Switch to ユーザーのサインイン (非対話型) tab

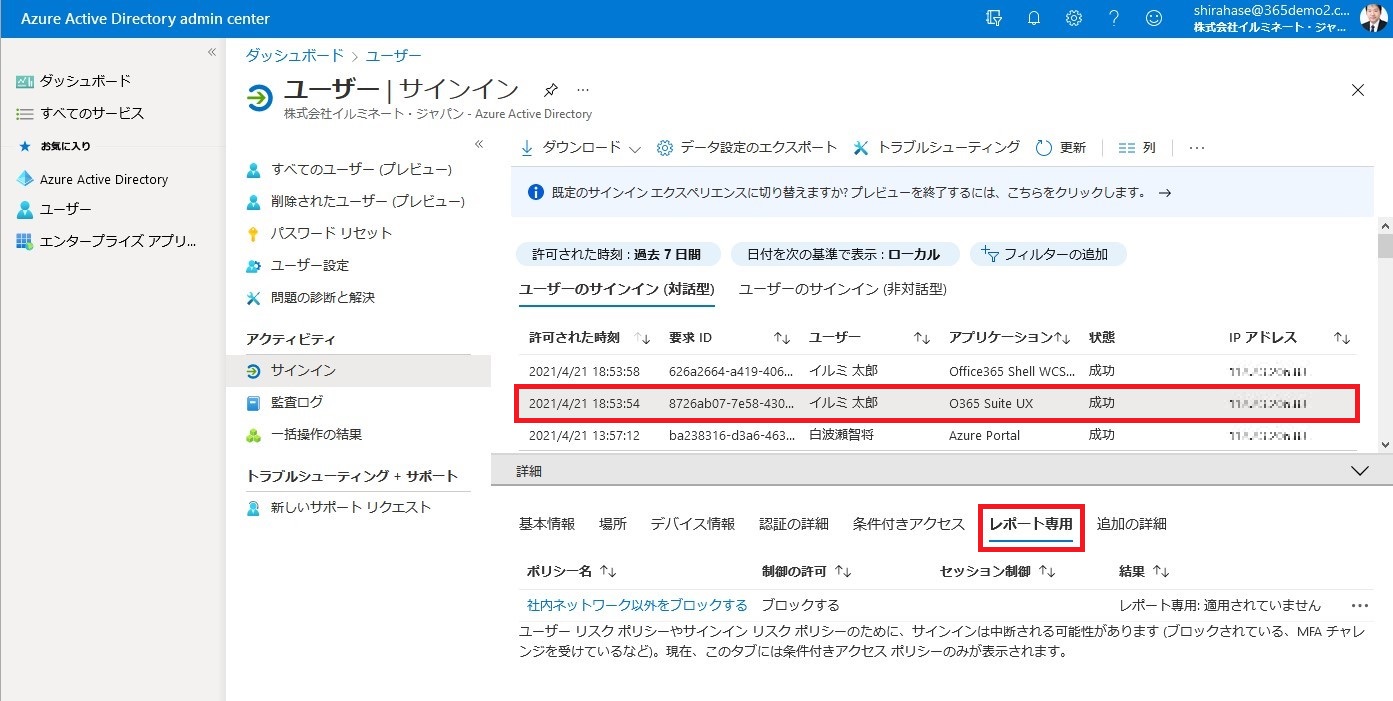click(x=843, y=289)
